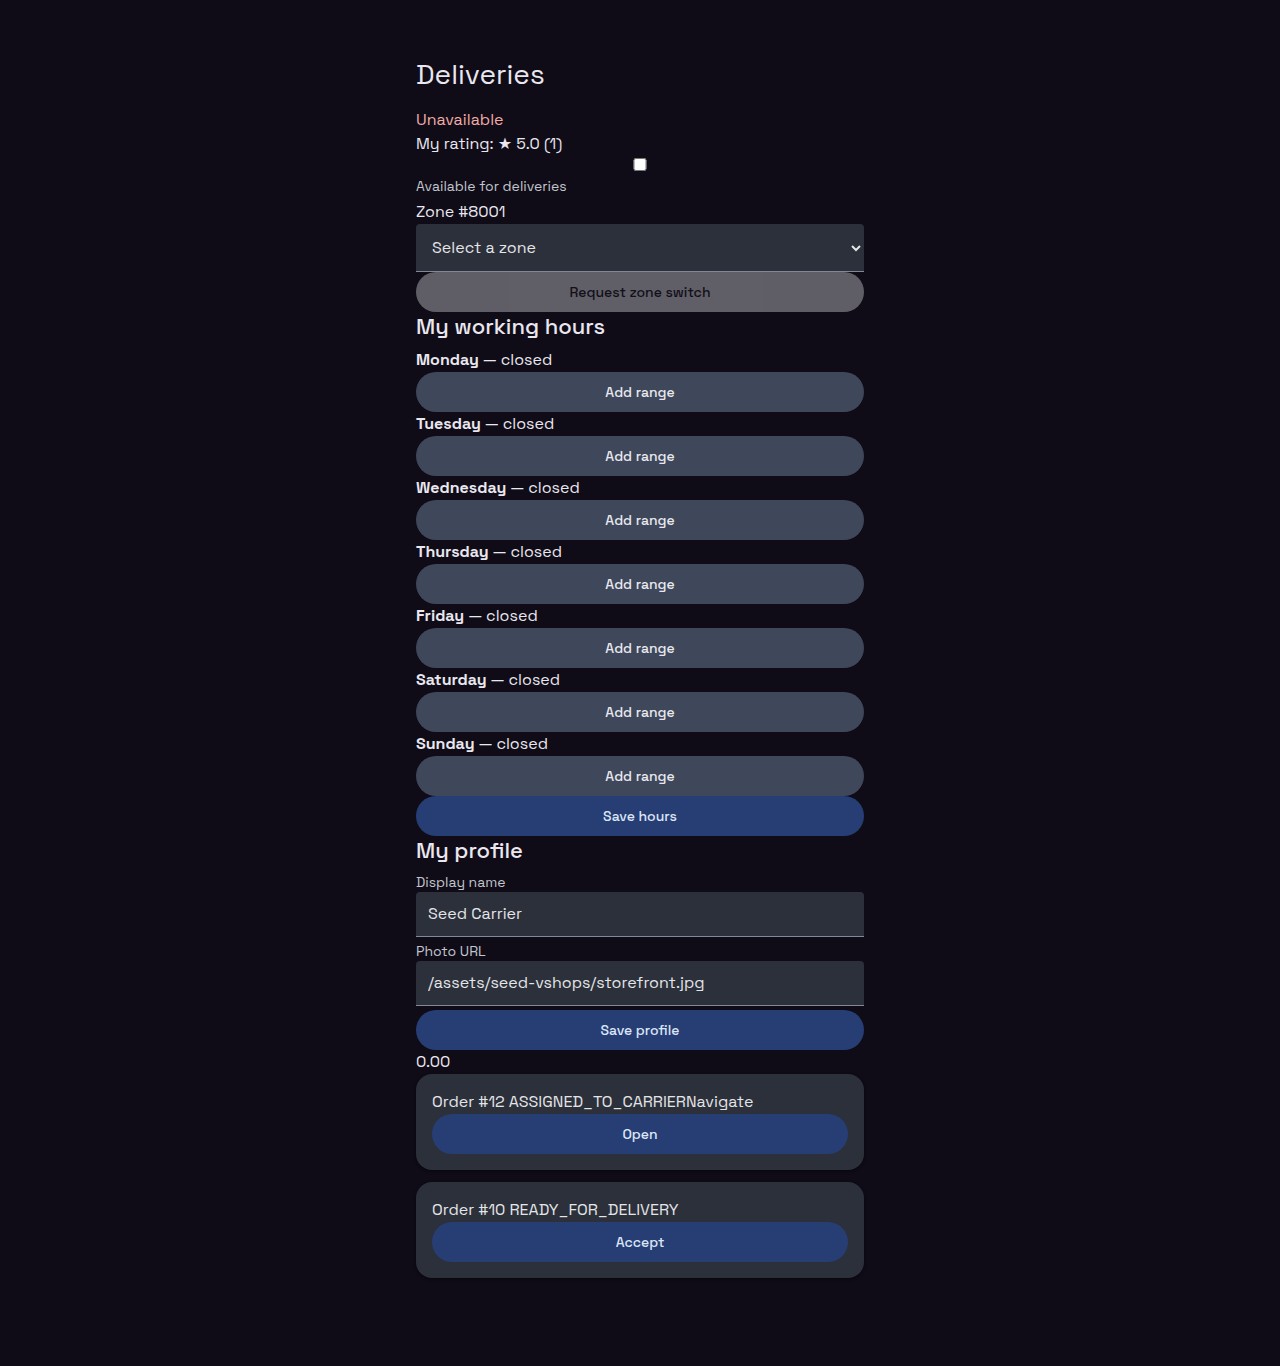Screen dimensions: 1280x1366
Task: Click the Tuesday — closed label
Action: click(x=485, y=424)
